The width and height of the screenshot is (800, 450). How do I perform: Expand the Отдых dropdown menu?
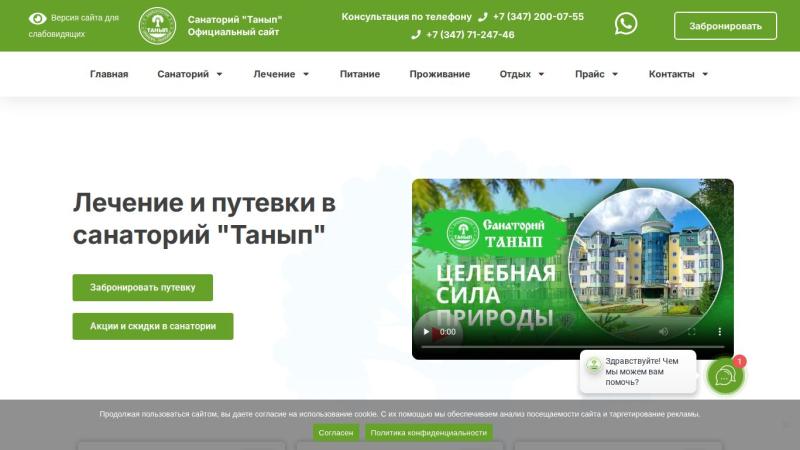(x=522, y=74)
